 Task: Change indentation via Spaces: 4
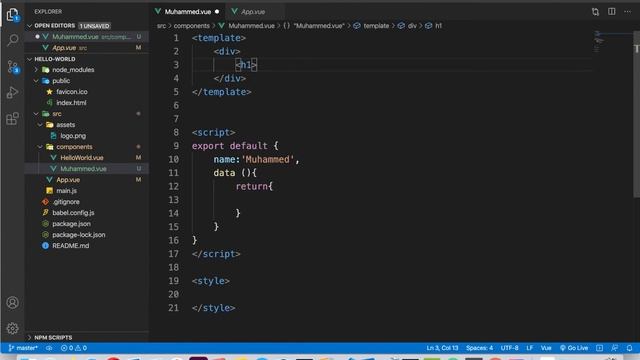tap(480, 348)
